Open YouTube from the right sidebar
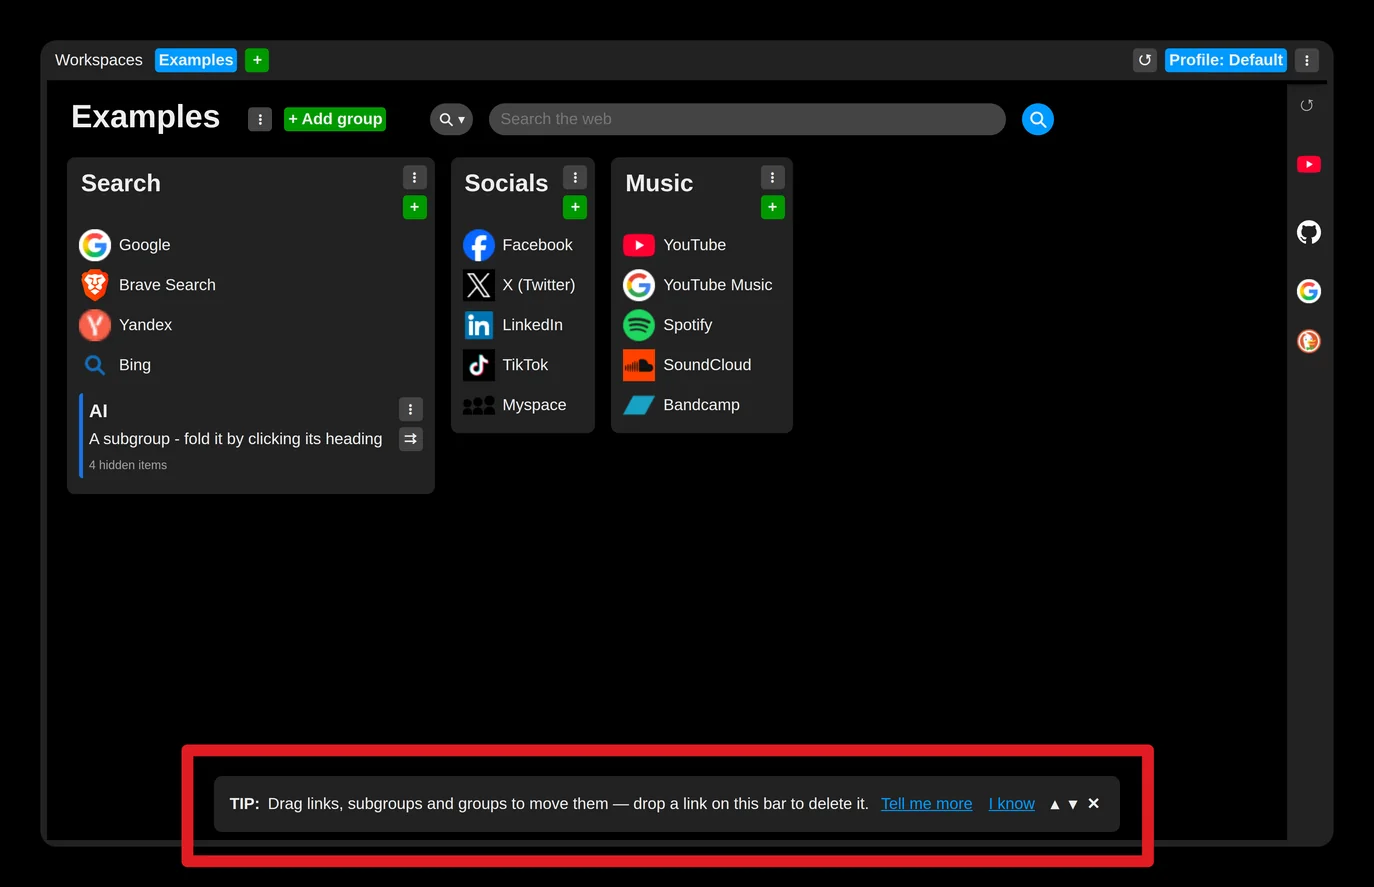 tap(1309, 164)
